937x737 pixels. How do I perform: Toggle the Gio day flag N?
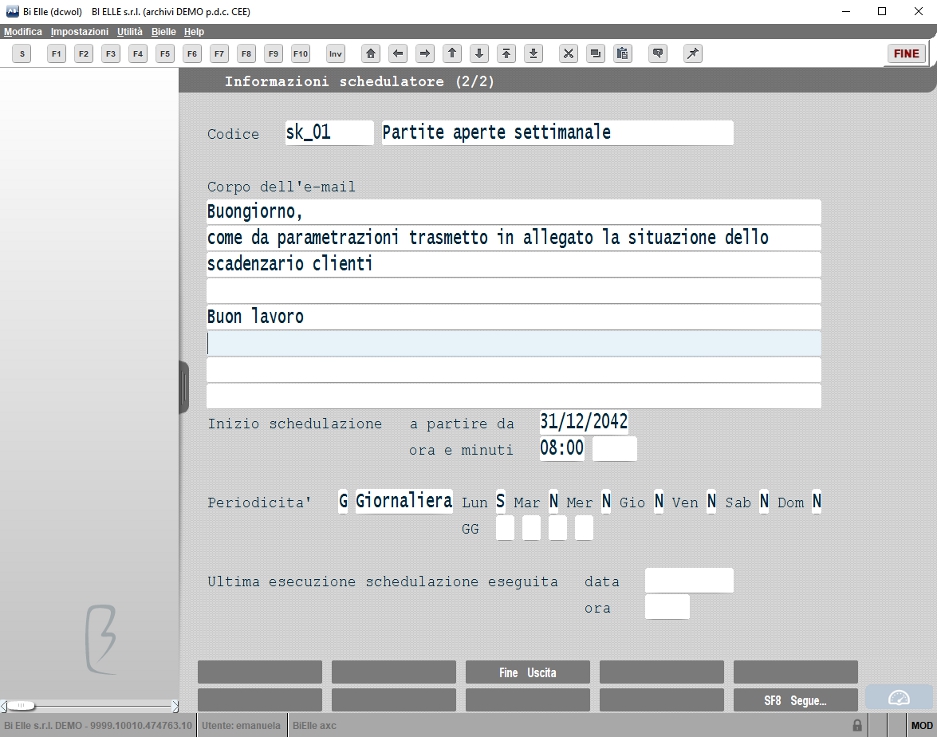click(659, 501)
